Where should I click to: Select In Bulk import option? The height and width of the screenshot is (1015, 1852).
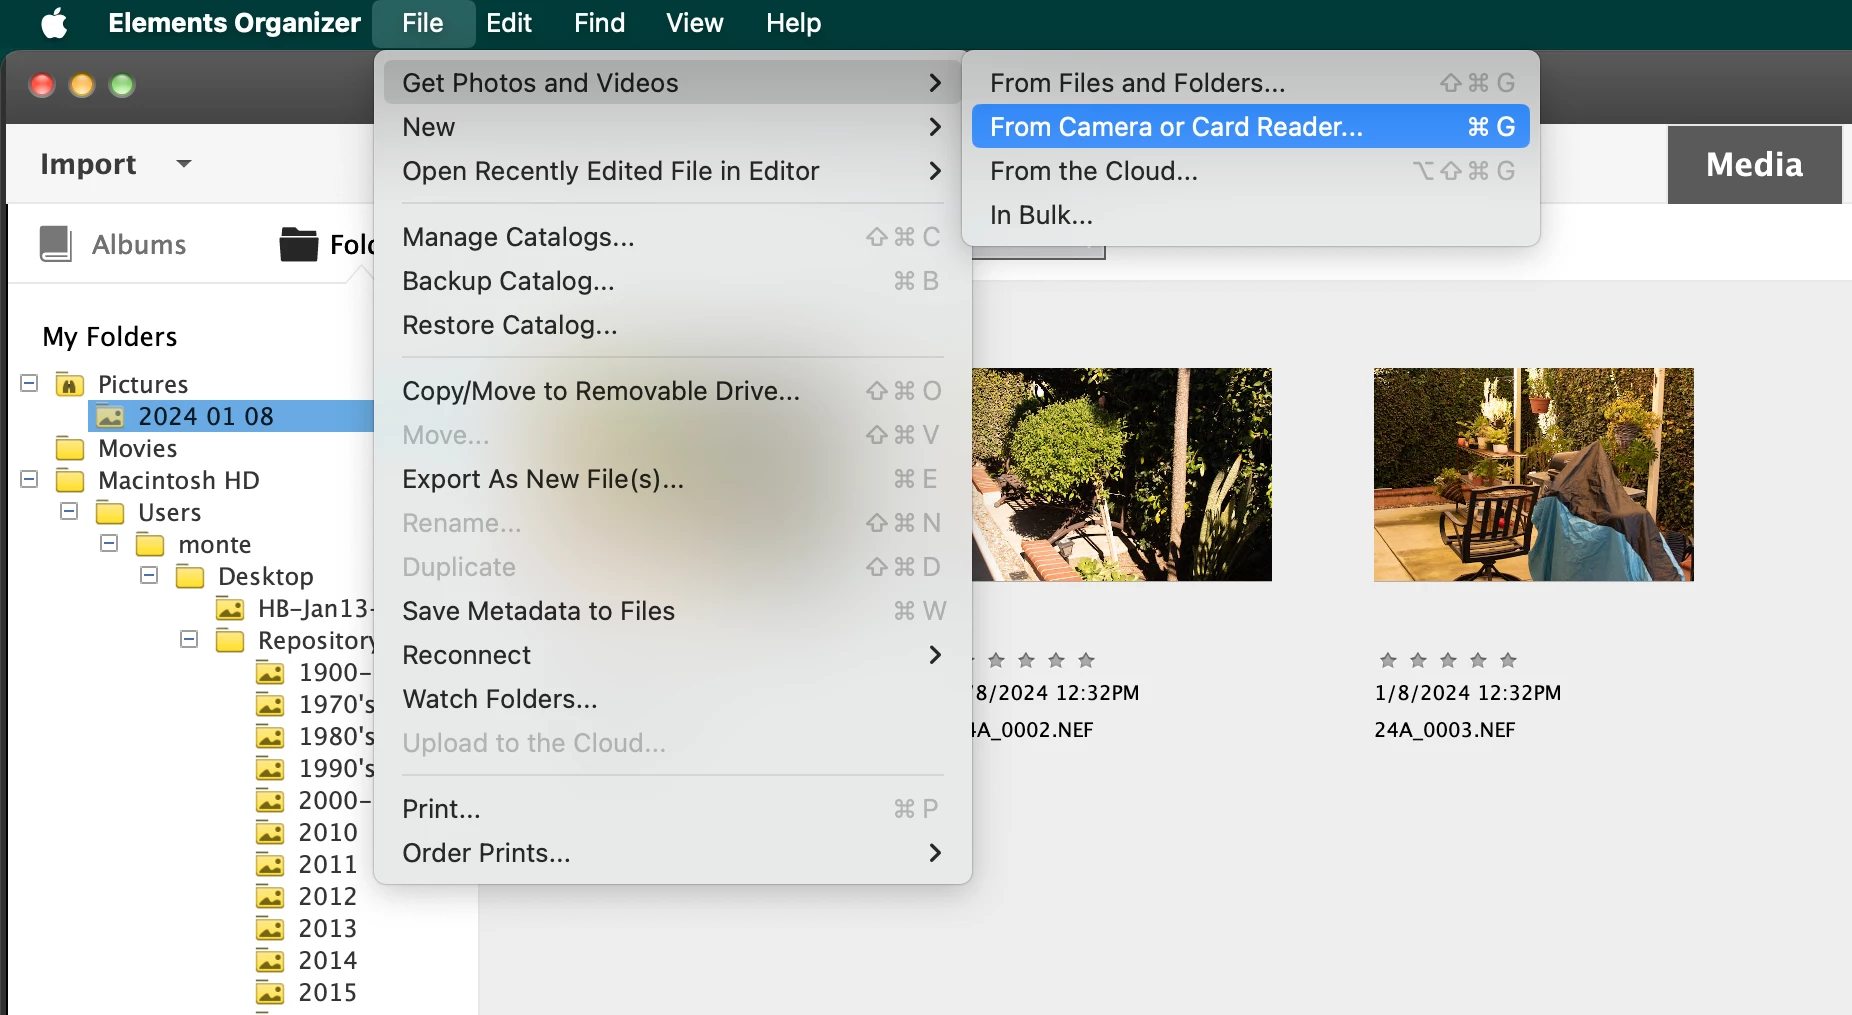pos(1251,215)
